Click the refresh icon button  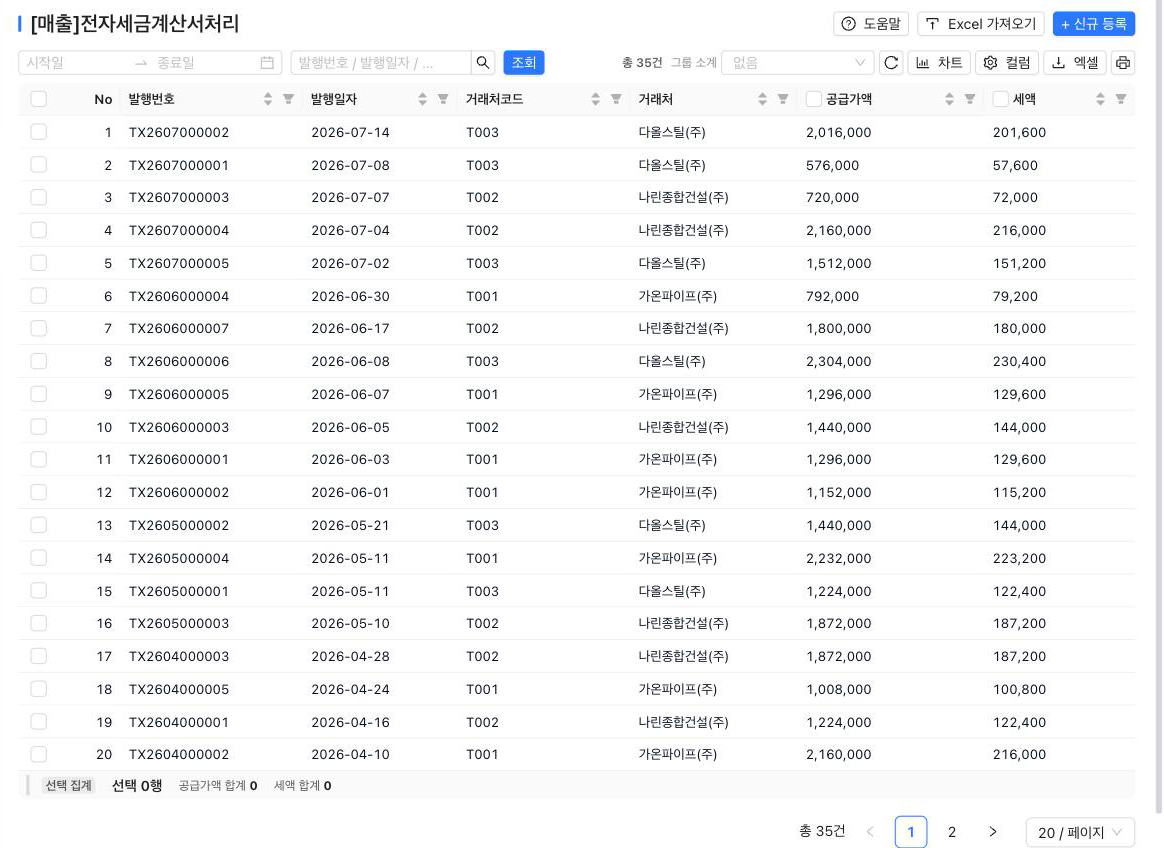[891, 63]
